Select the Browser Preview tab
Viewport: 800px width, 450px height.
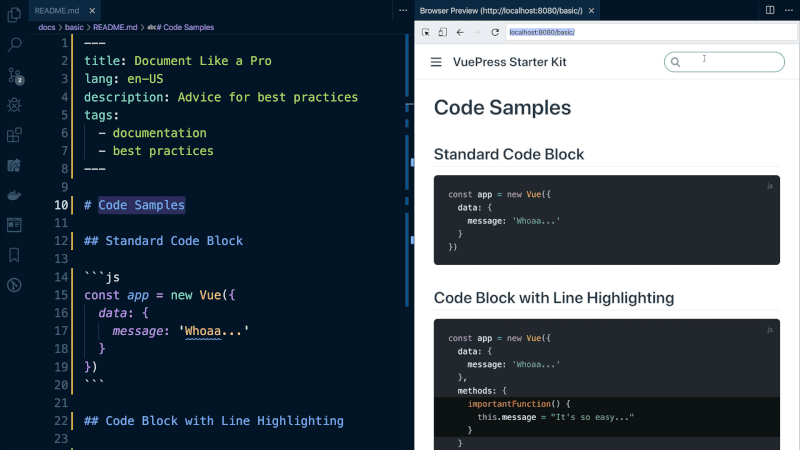coord(500,9)
